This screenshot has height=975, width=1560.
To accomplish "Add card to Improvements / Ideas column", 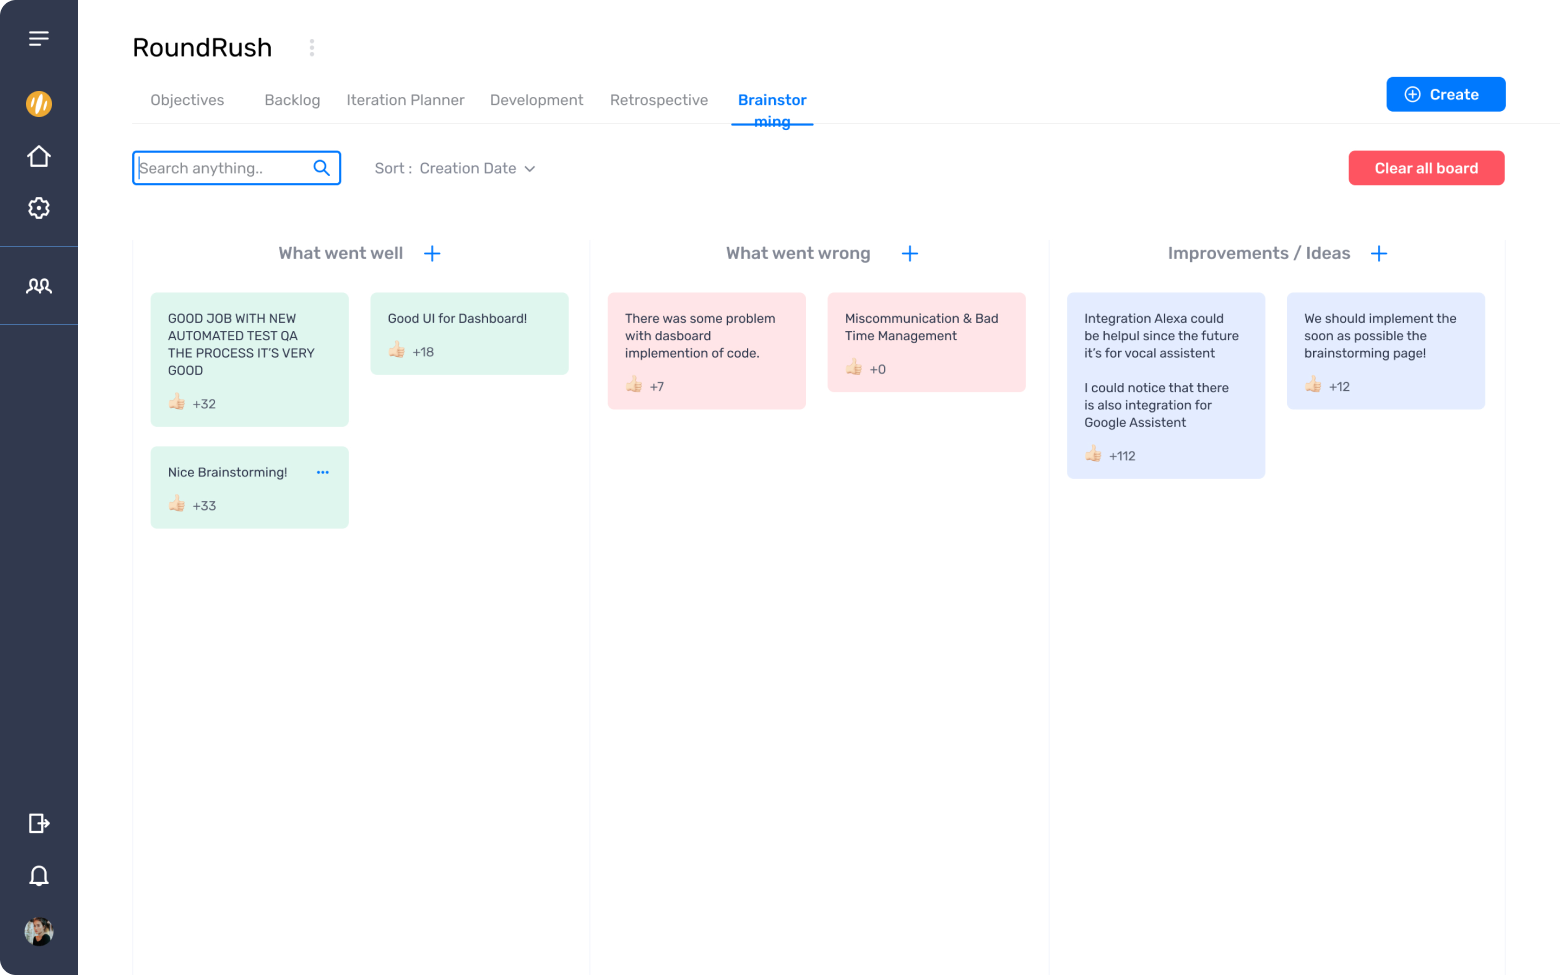I will click(1379, 254).
